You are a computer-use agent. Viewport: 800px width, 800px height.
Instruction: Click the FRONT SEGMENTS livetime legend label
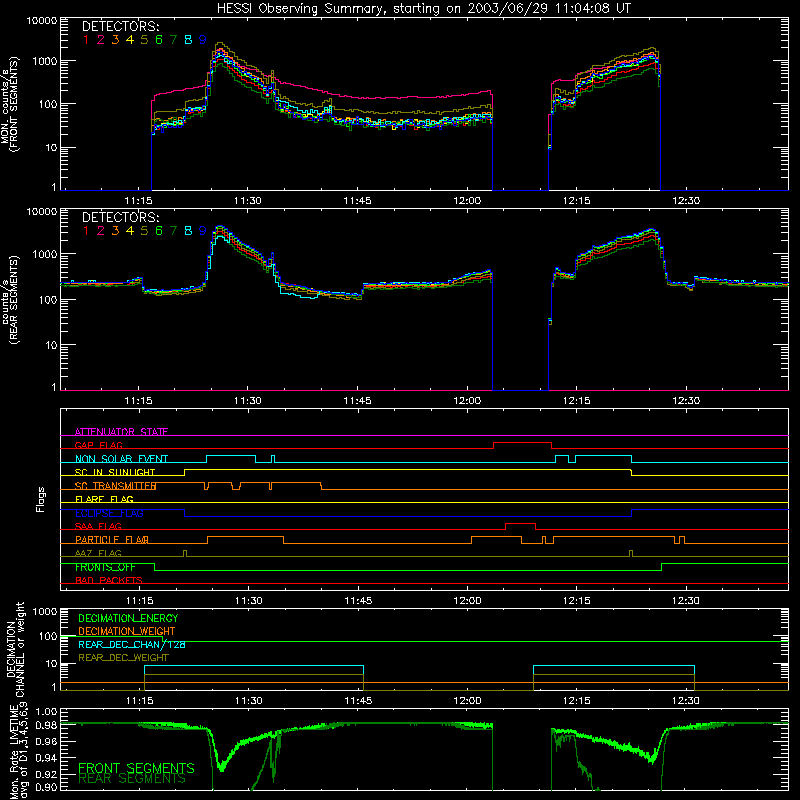[136, 768]
